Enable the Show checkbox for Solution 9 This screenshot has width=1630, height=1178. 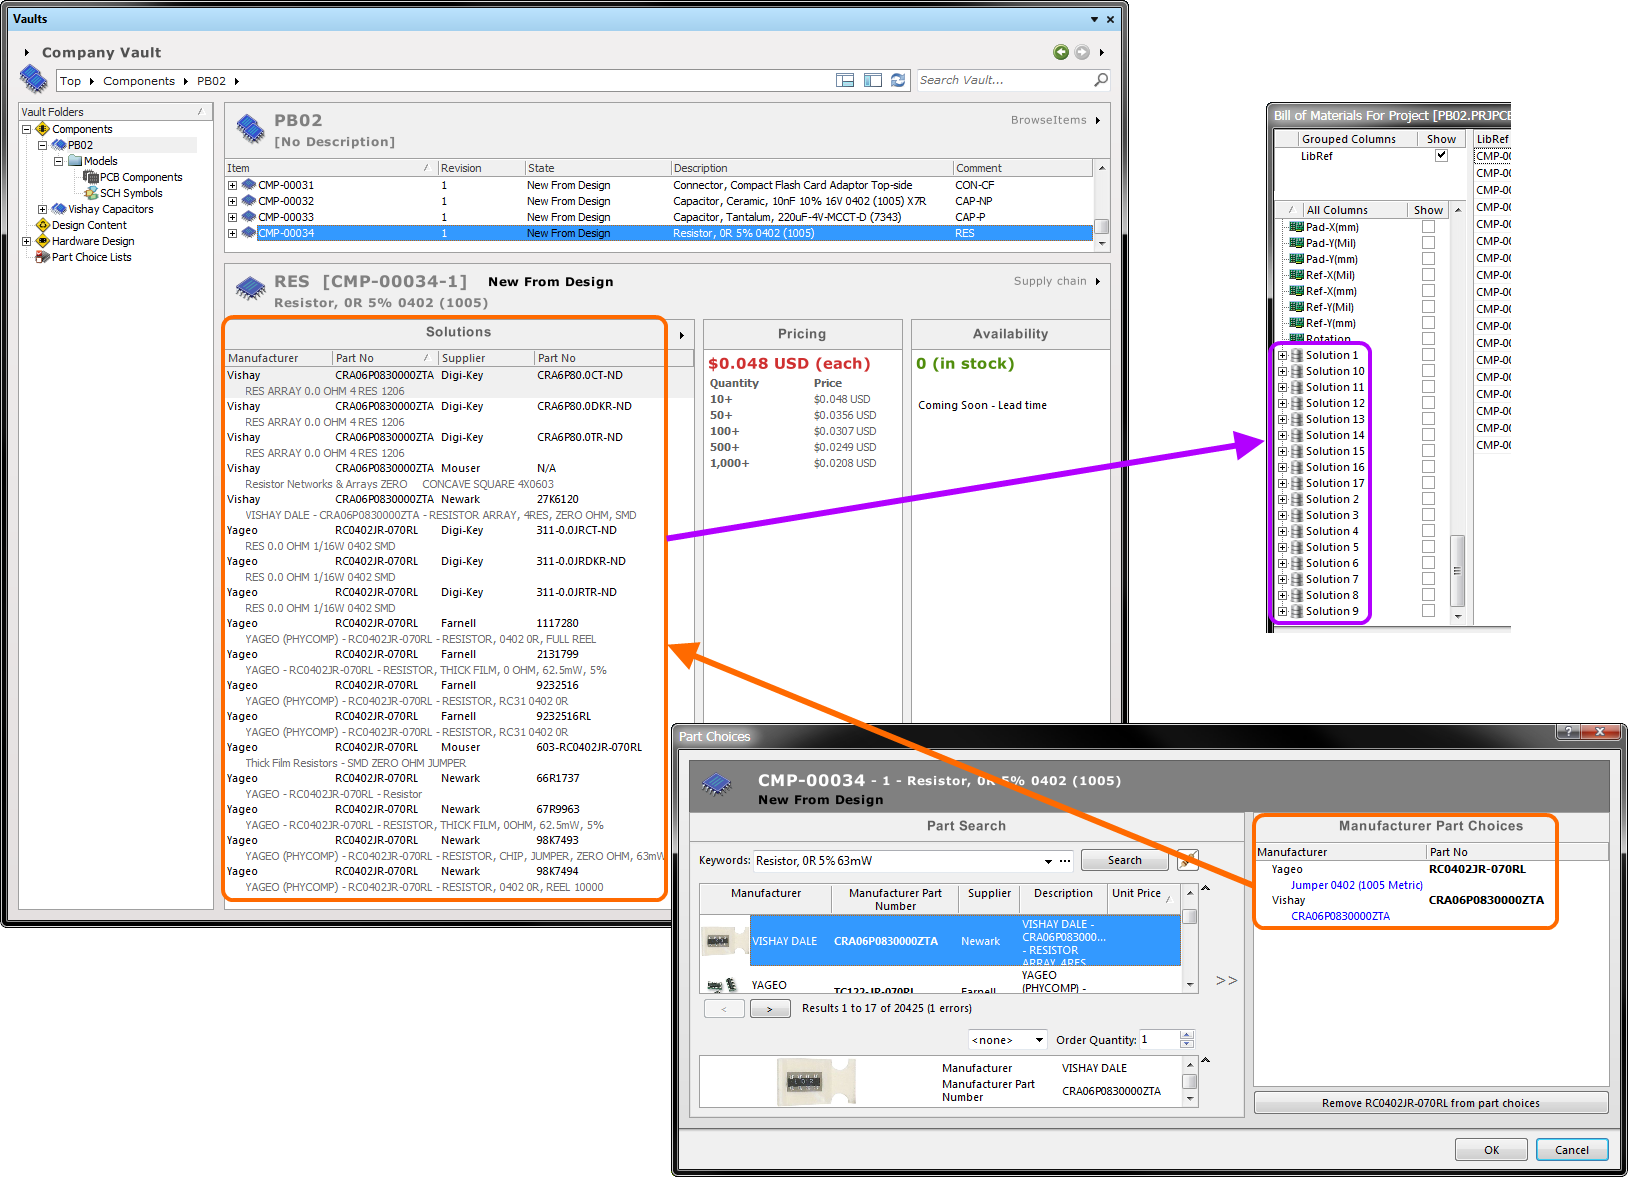pyautogui.click(x=1428, y=611)
